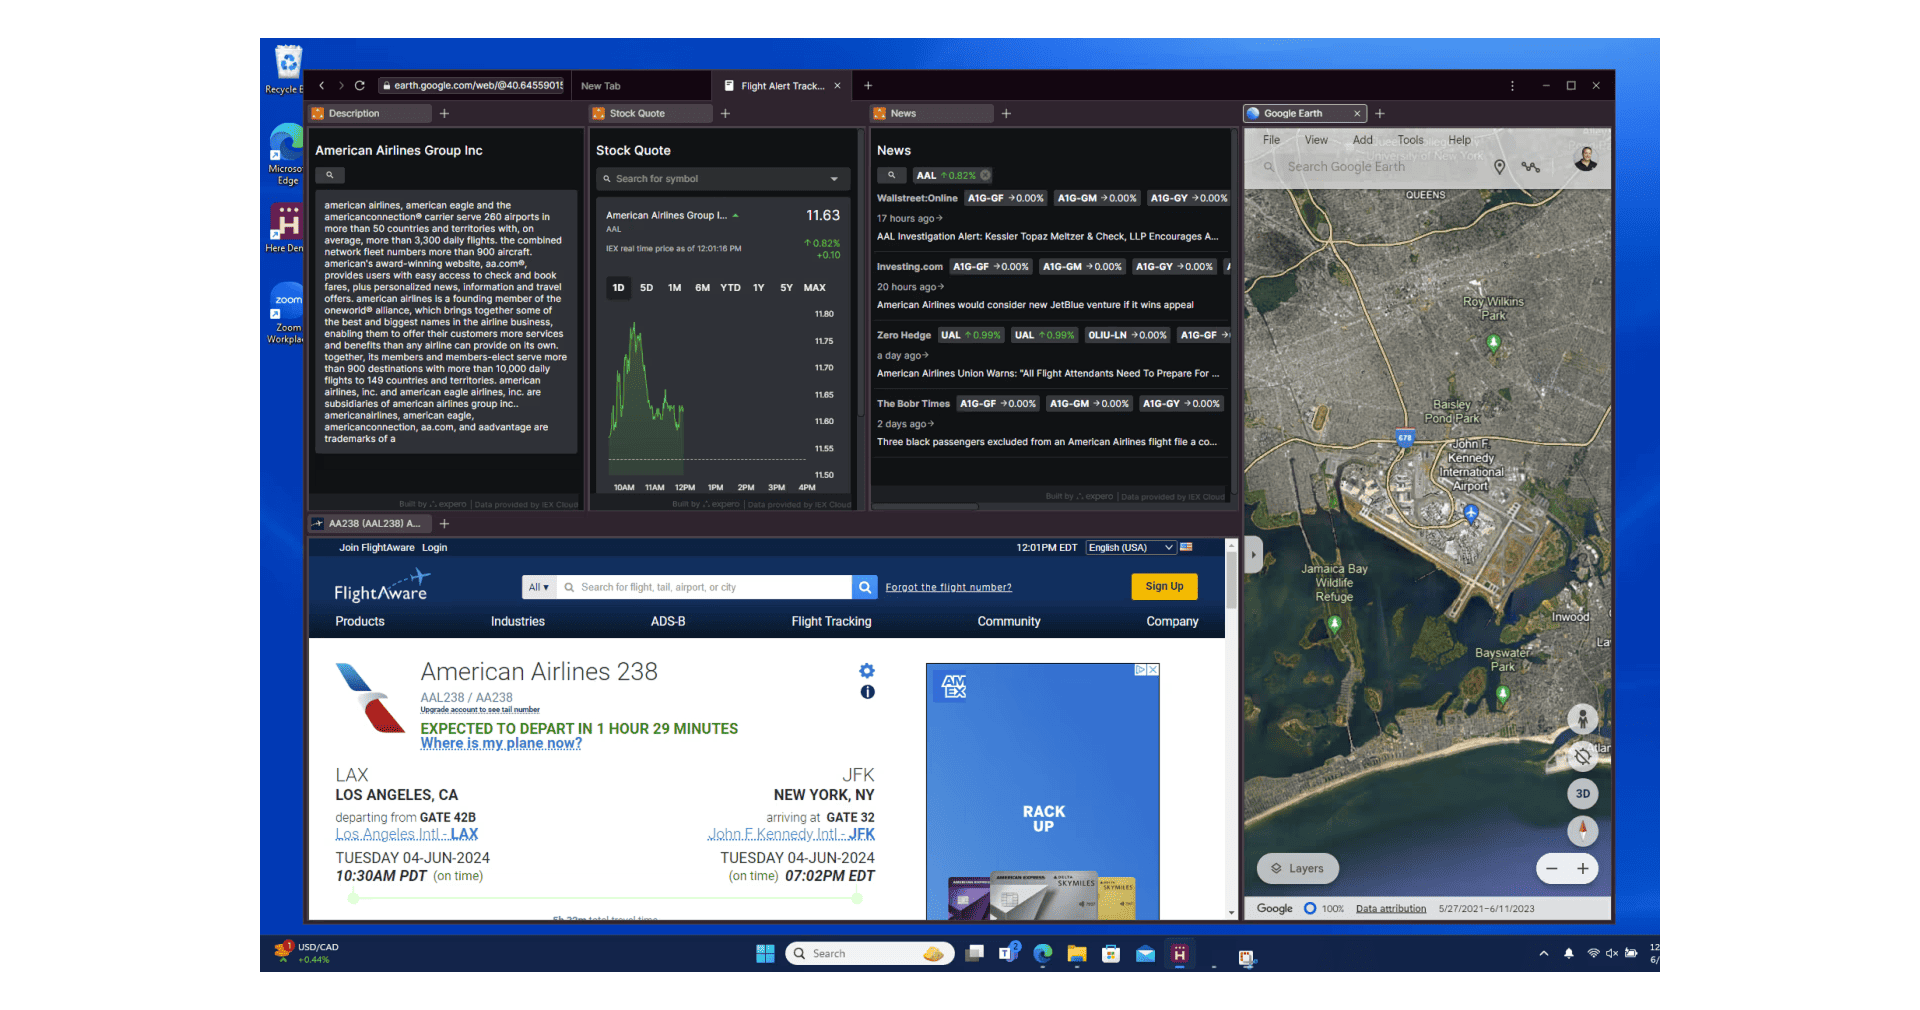Go back with the browser back arrow
Screen dimensions: 1920x1010
322,86
